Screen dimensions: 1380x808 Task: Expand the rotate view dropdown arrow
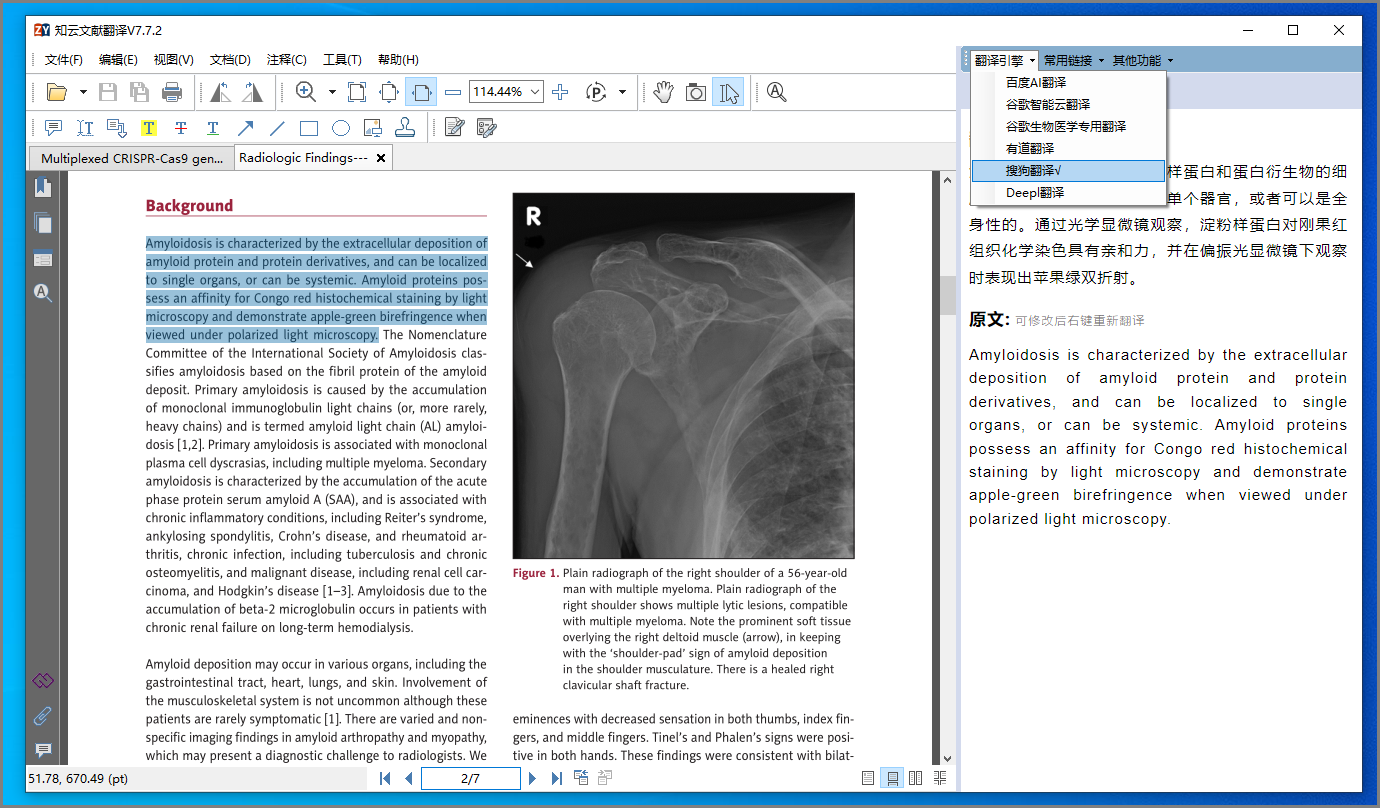(x=622, y=92)
